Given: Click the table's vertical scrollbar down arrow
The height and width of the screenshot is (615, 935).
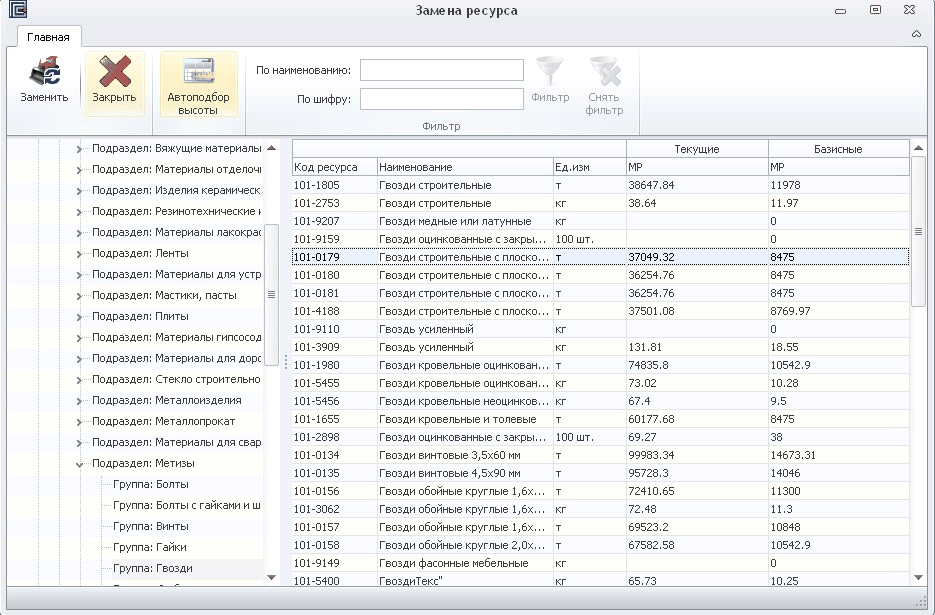Looking at the screenshot, I should pos(918,577).
